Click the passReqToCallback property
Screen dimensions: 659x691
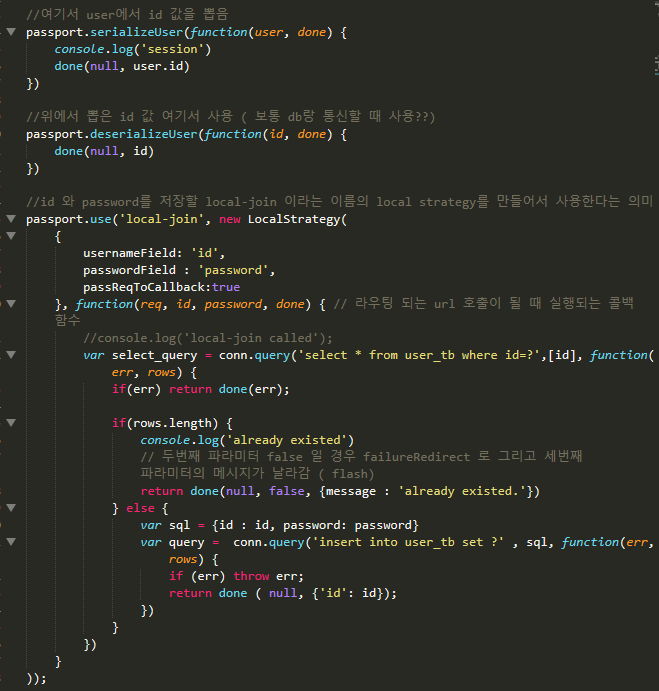coord(144,287)
